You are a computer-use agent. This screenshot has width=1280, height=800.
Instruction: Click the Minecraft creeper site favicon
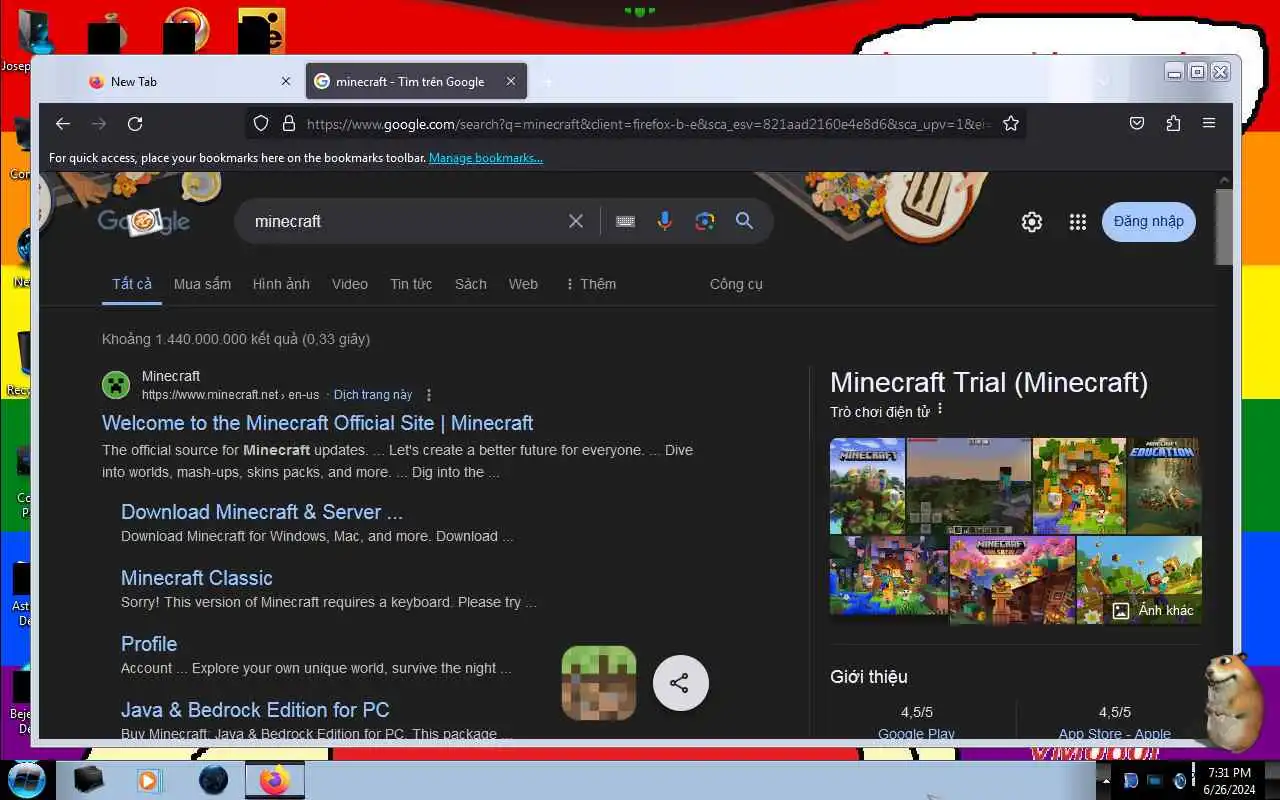[x=116, y=385]
